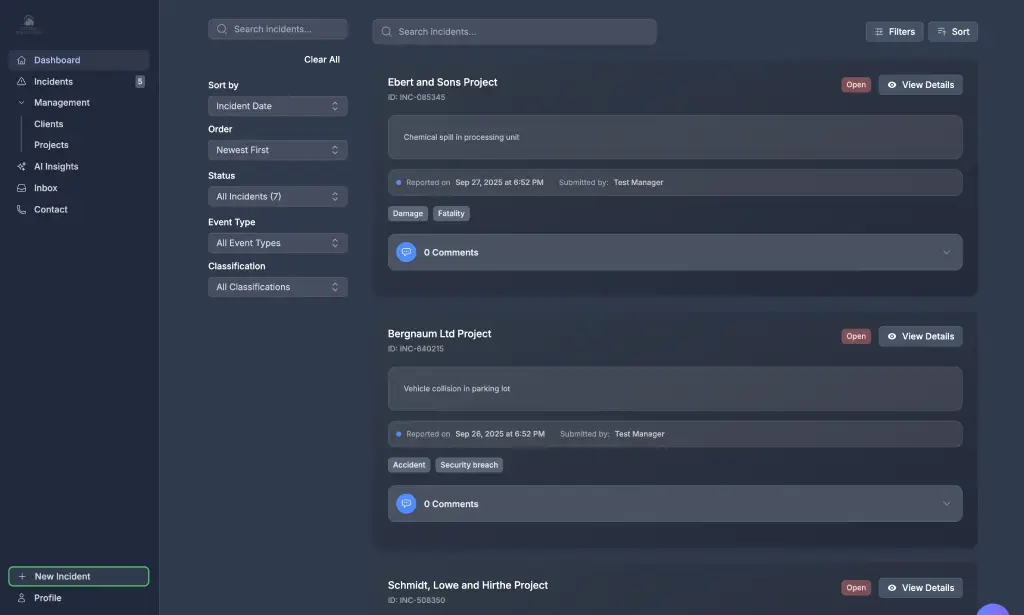
Task: Open Clients page from sidebar
Action: tap(48, 124)
